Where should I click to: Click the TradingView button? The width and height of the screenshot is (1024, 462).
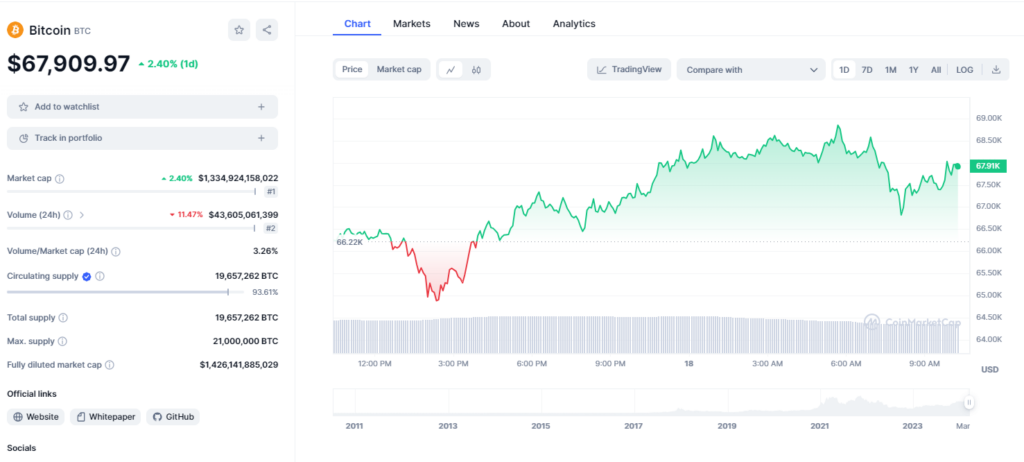[x=628, y=70]
